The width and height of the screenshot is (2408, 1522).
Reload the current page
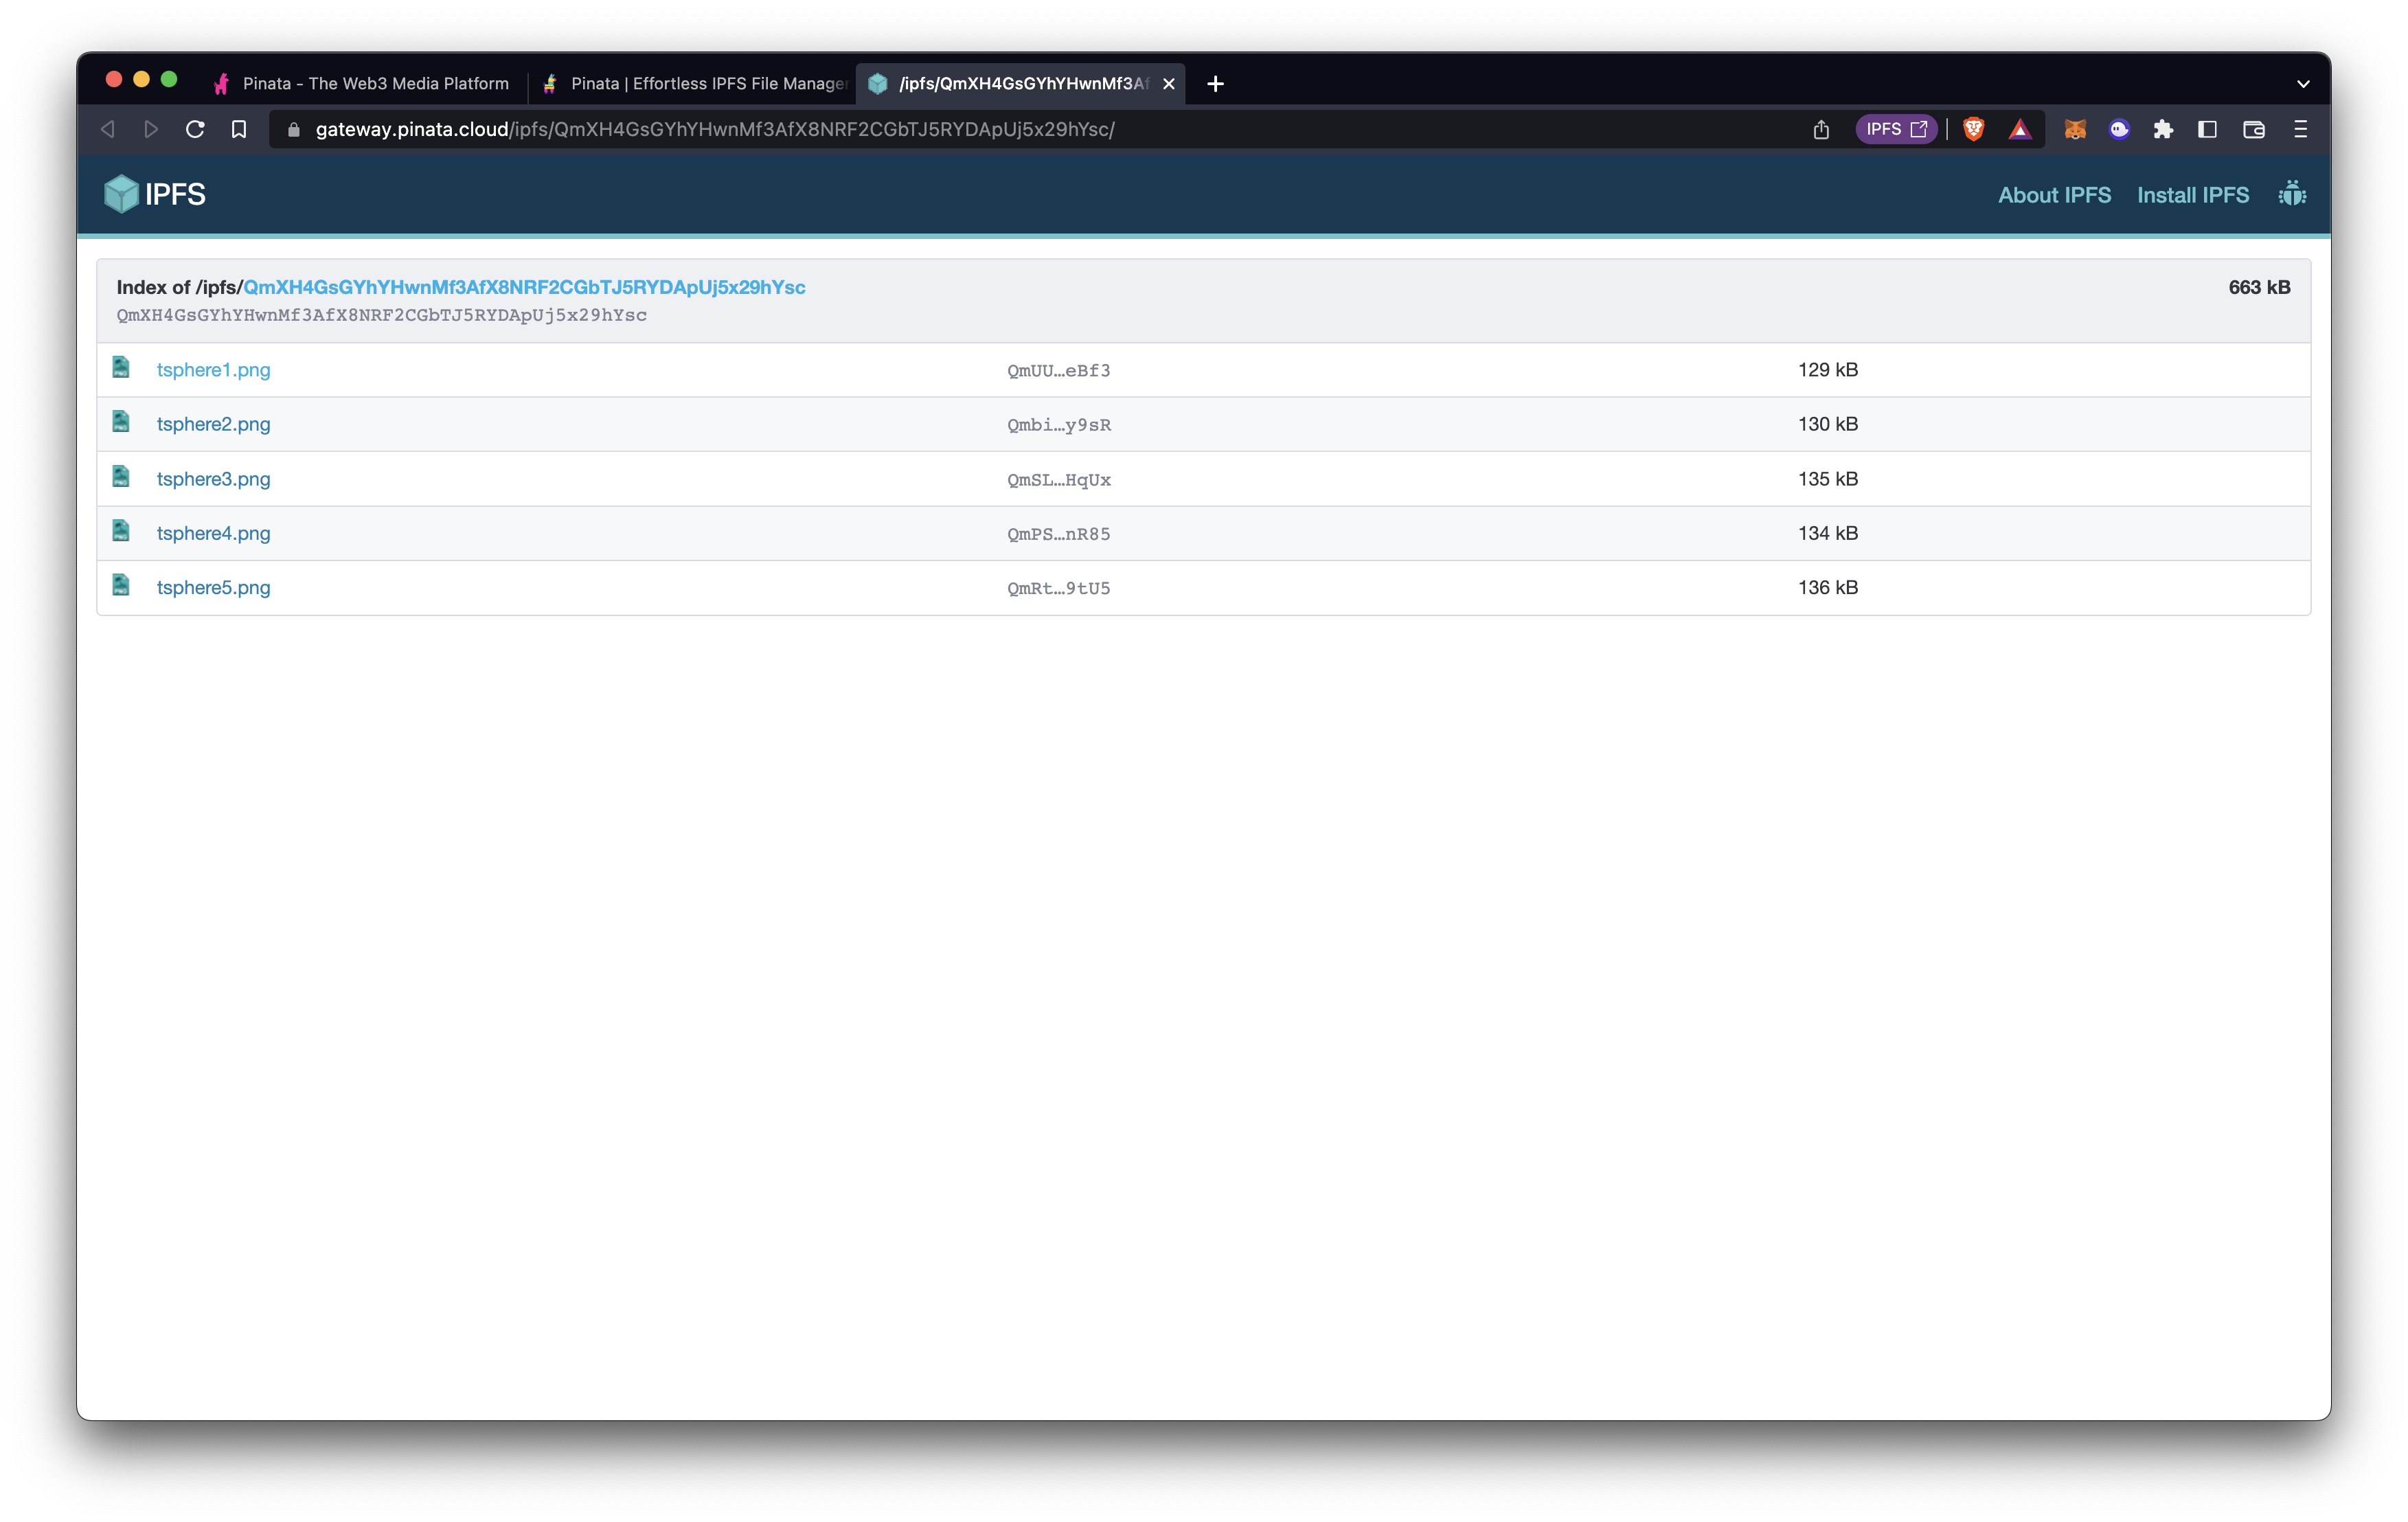click(x=195, y=129)
